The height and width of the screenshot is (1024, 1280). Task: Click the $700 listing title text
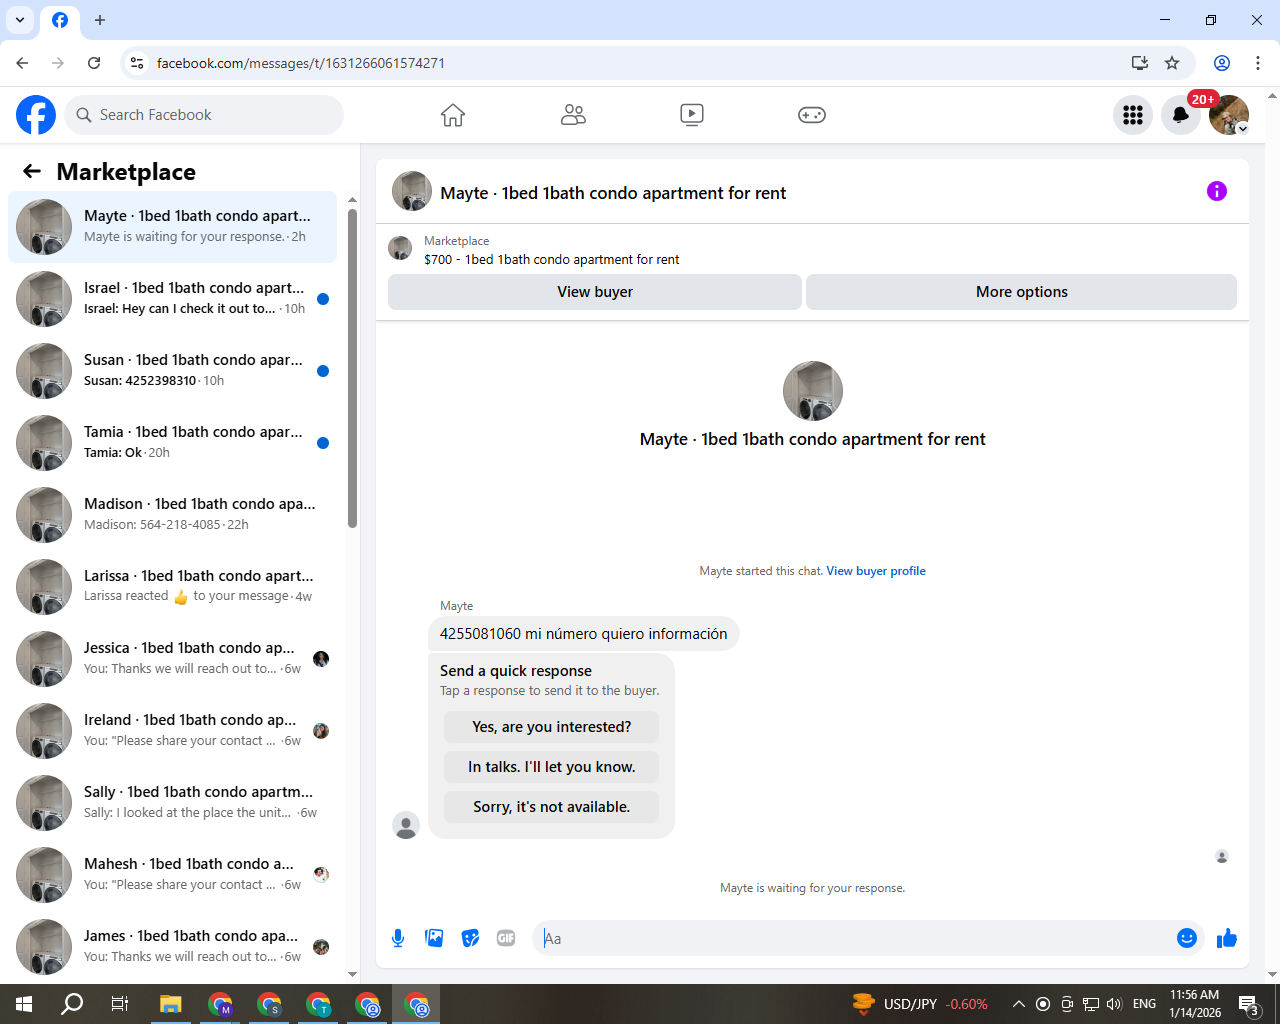point(551,259)
